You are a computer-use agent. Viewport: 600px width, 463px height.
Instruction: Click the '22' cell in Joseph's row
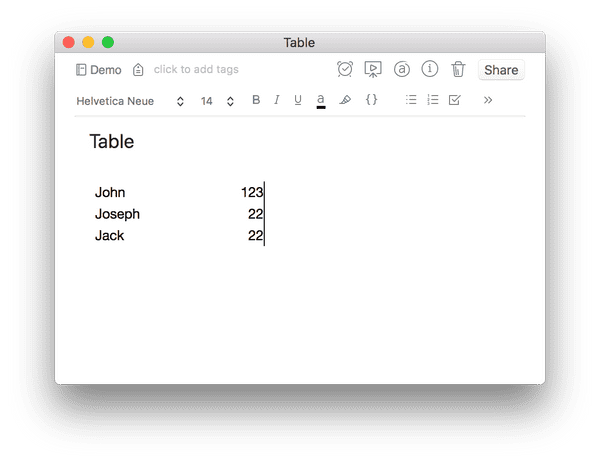click(x=255, y=214)
